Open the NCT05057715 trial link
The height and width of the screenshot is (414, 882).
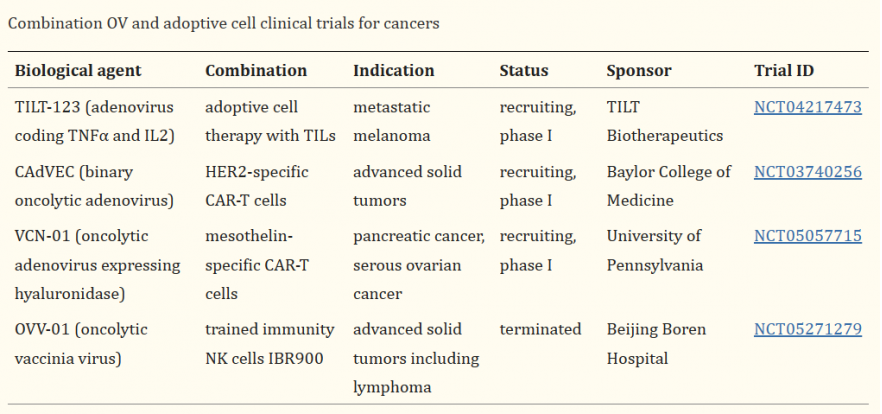pyautogui.click(x=807, y=237)
